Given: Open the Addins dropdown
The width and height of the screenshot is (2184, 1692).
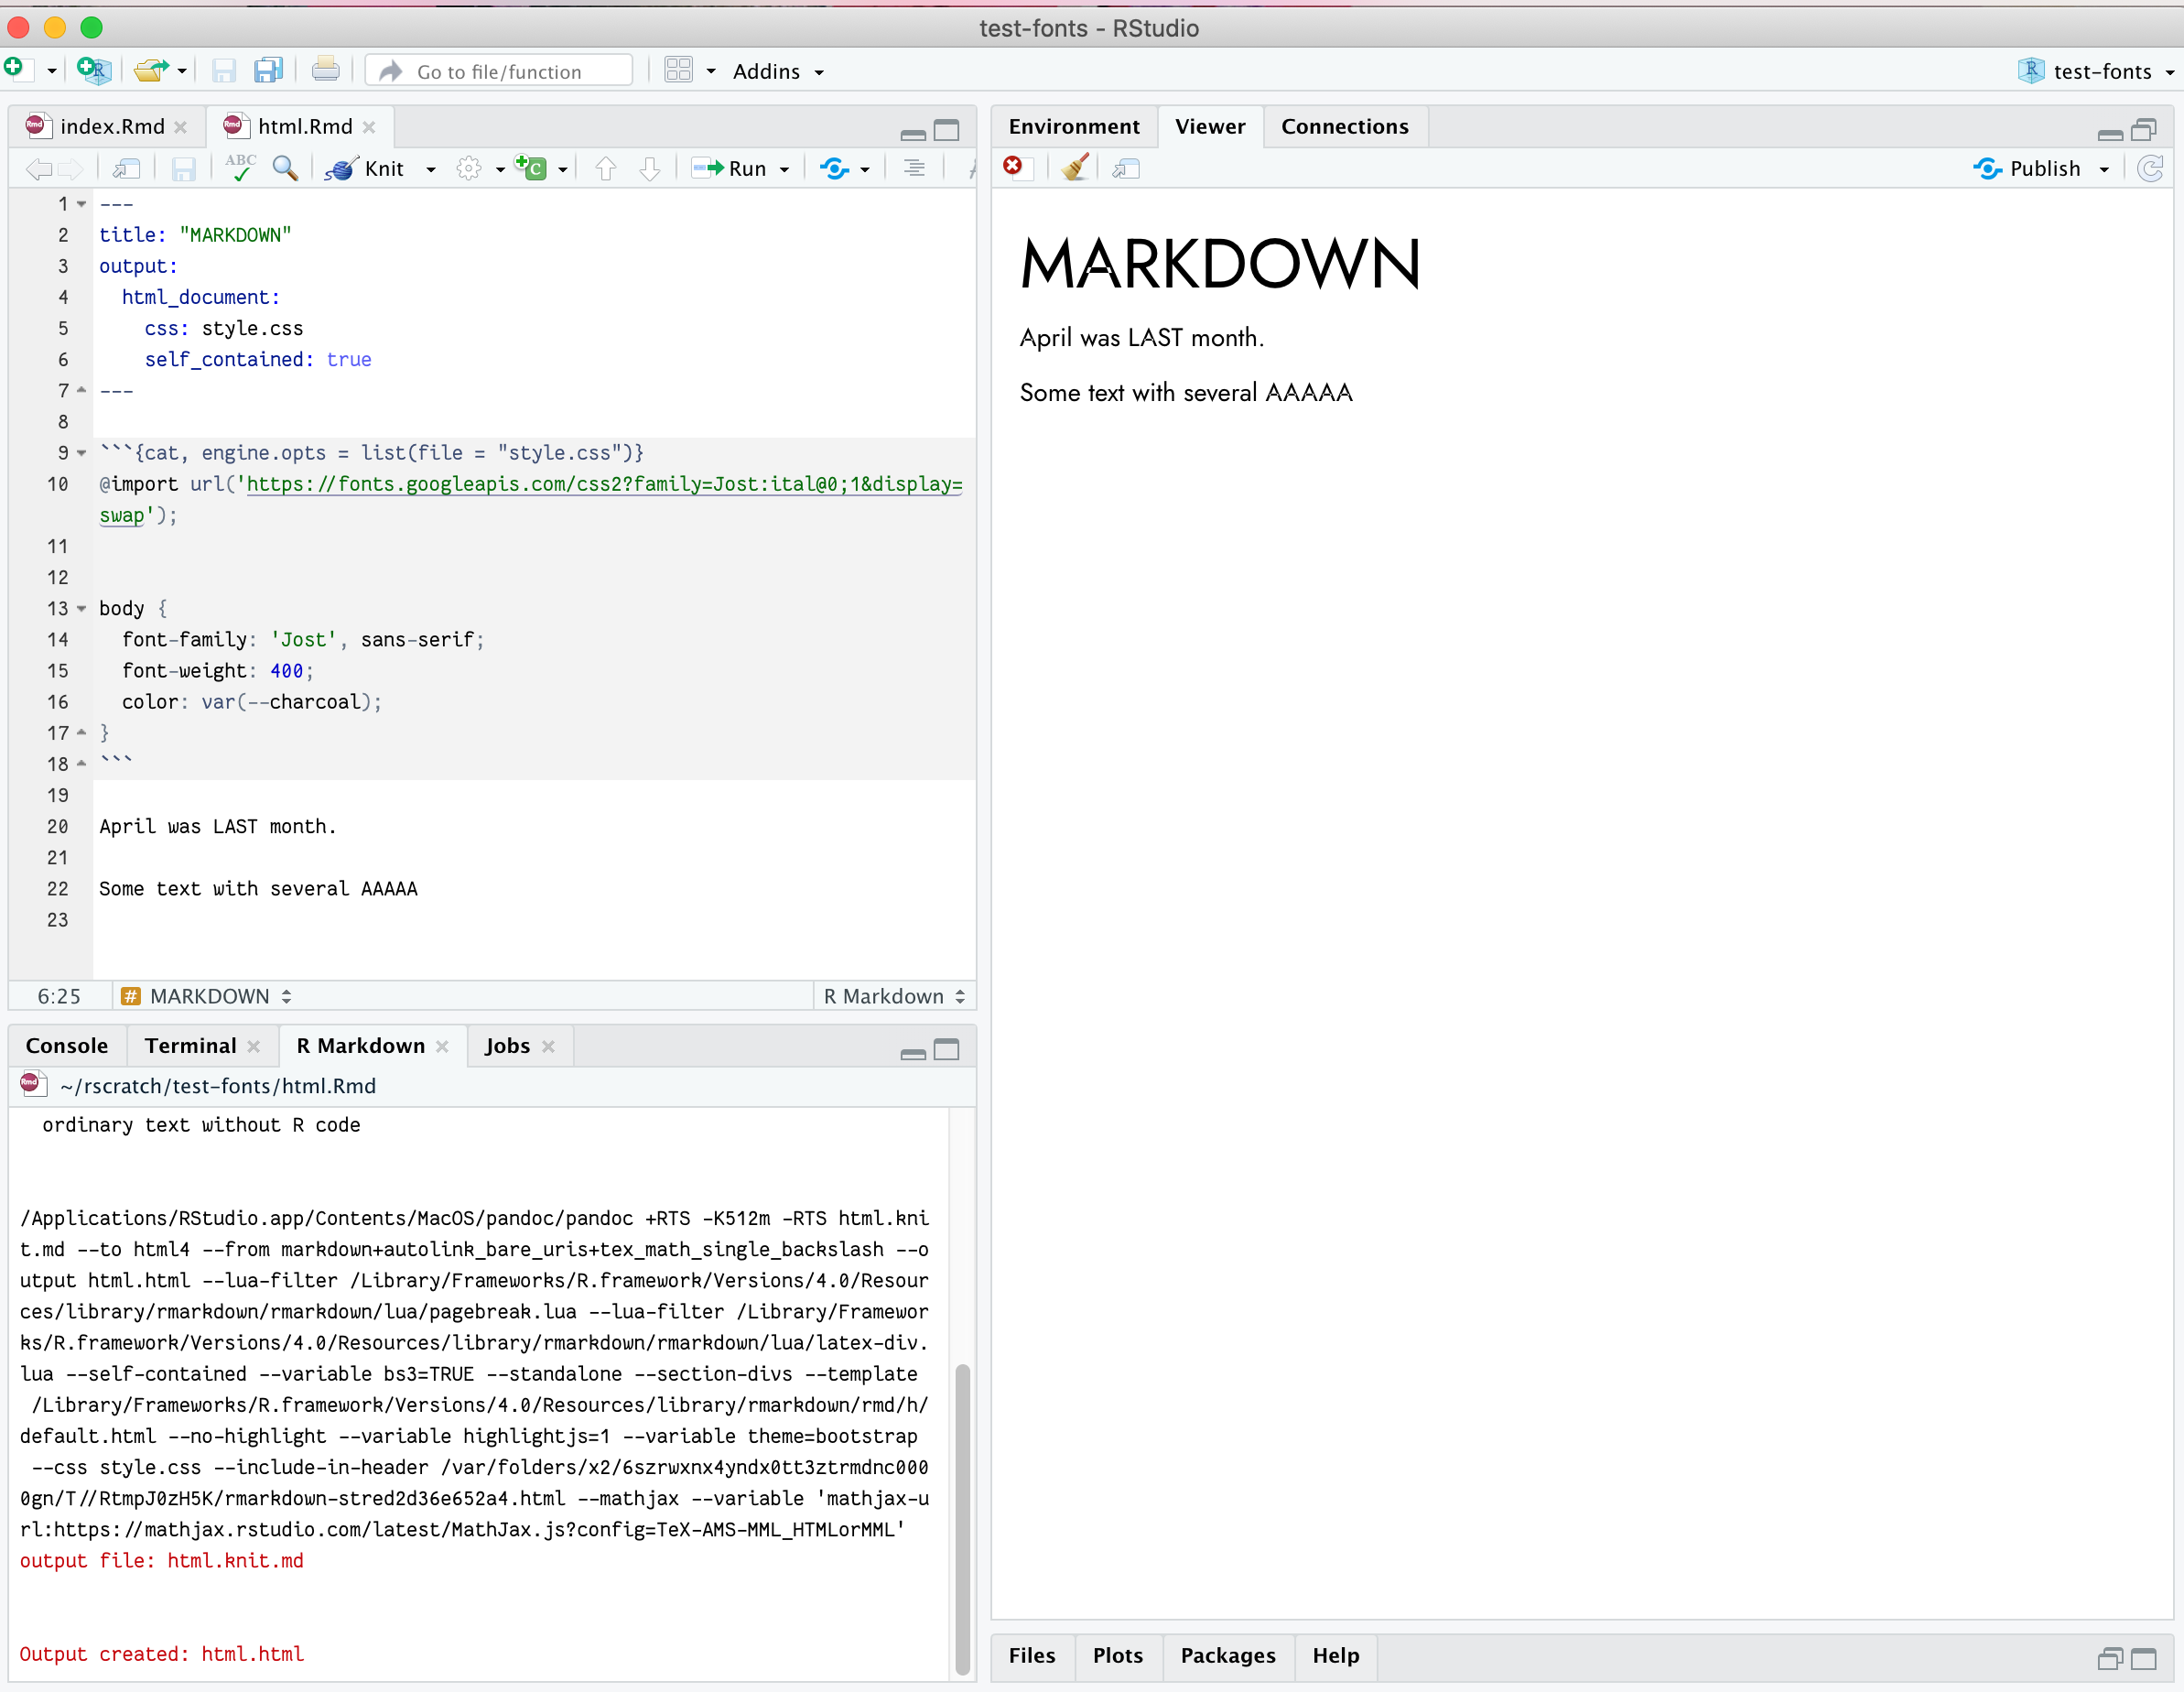Looking at the screenshot, I should [x=778, y=71].
